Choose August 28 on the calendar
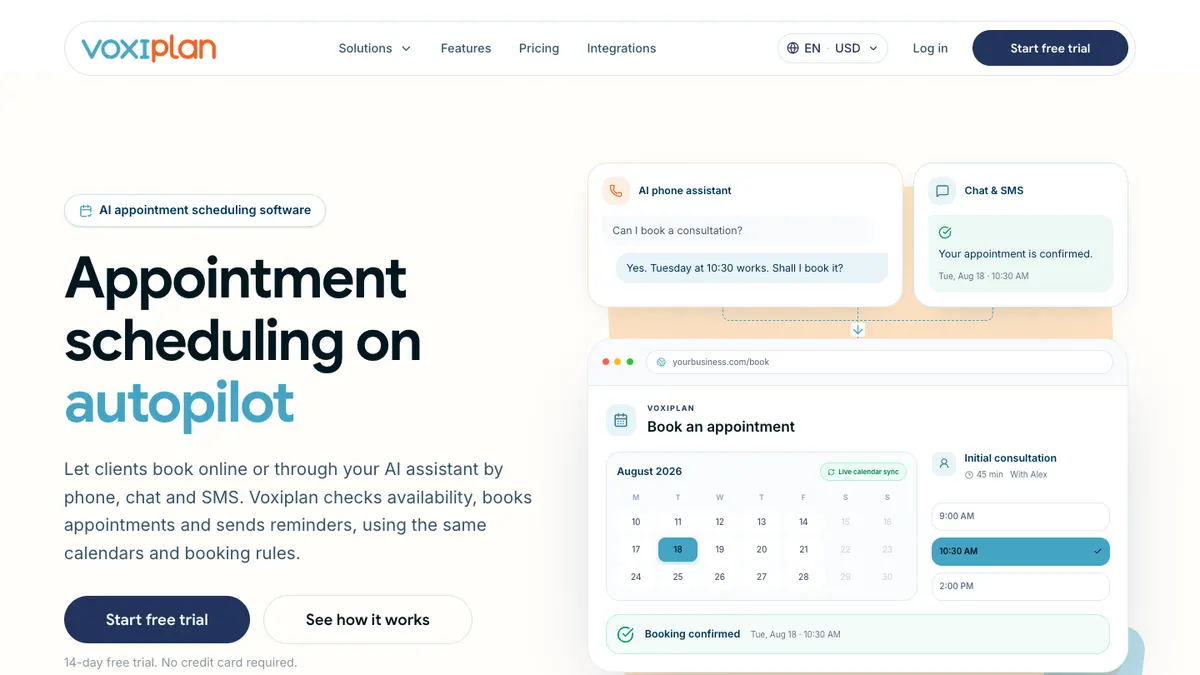This screenshot has width=1200, height=675. [804, 577]
